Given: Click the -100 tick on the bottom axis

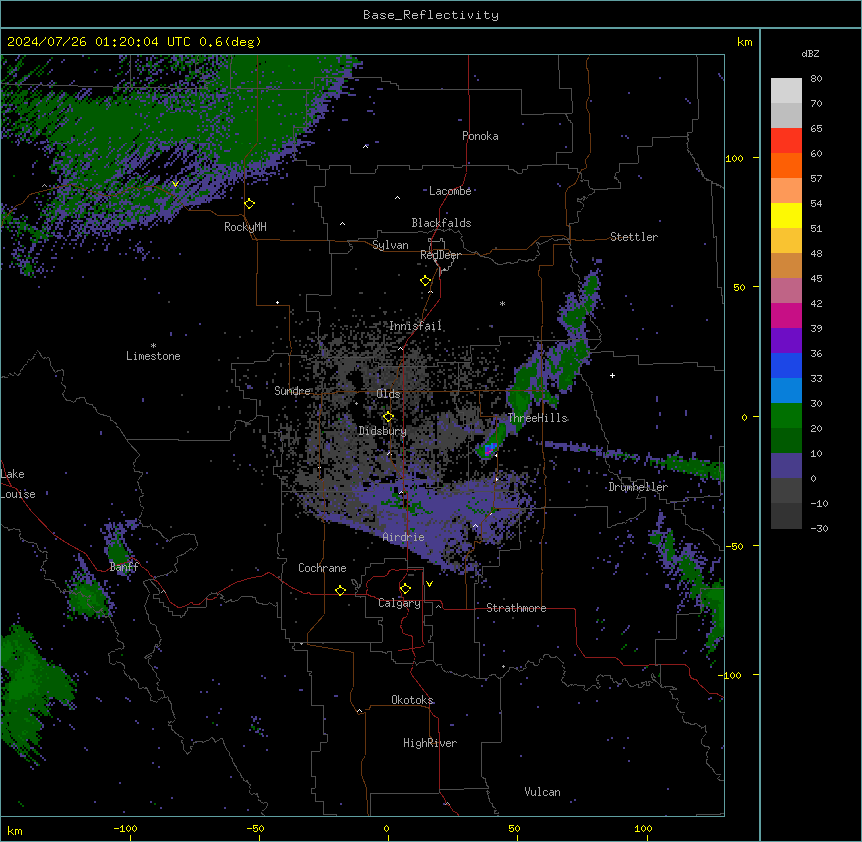Looking at the screenshot, I should click(125, 828).
